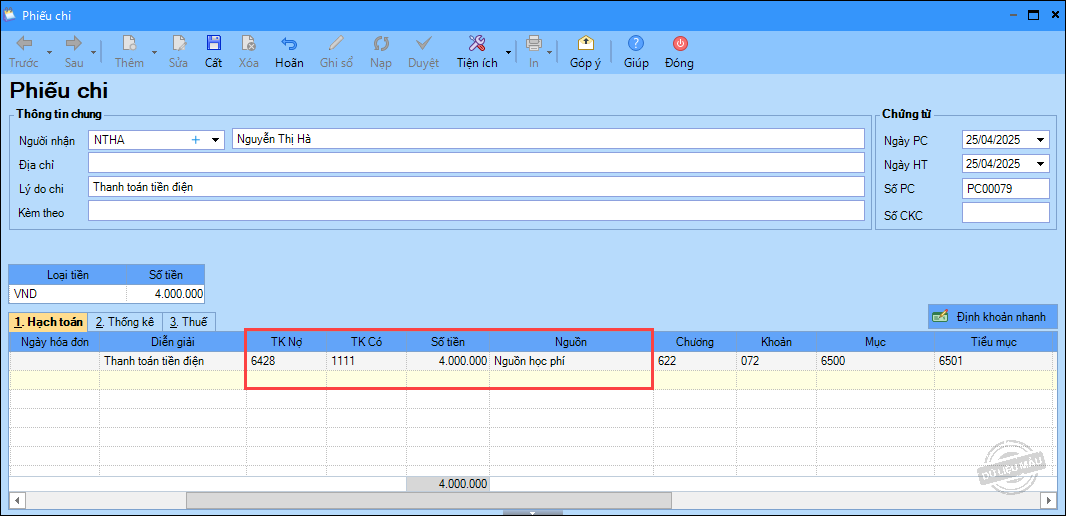This screenshot has height=516, width=1066.
Task: Click the Chương cell 622
Action: pos(695,361)
